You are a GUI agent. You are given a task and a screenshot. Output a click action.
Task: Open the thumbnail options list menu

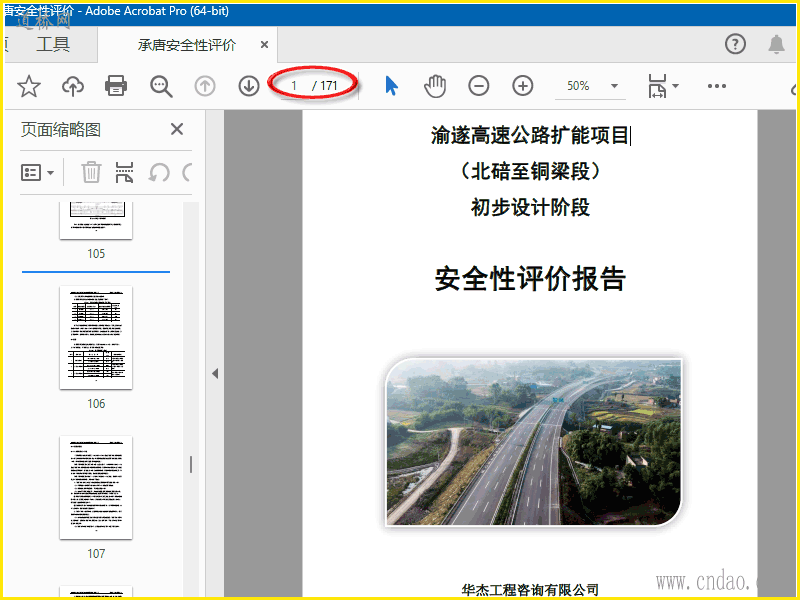(x=37, y=172)
